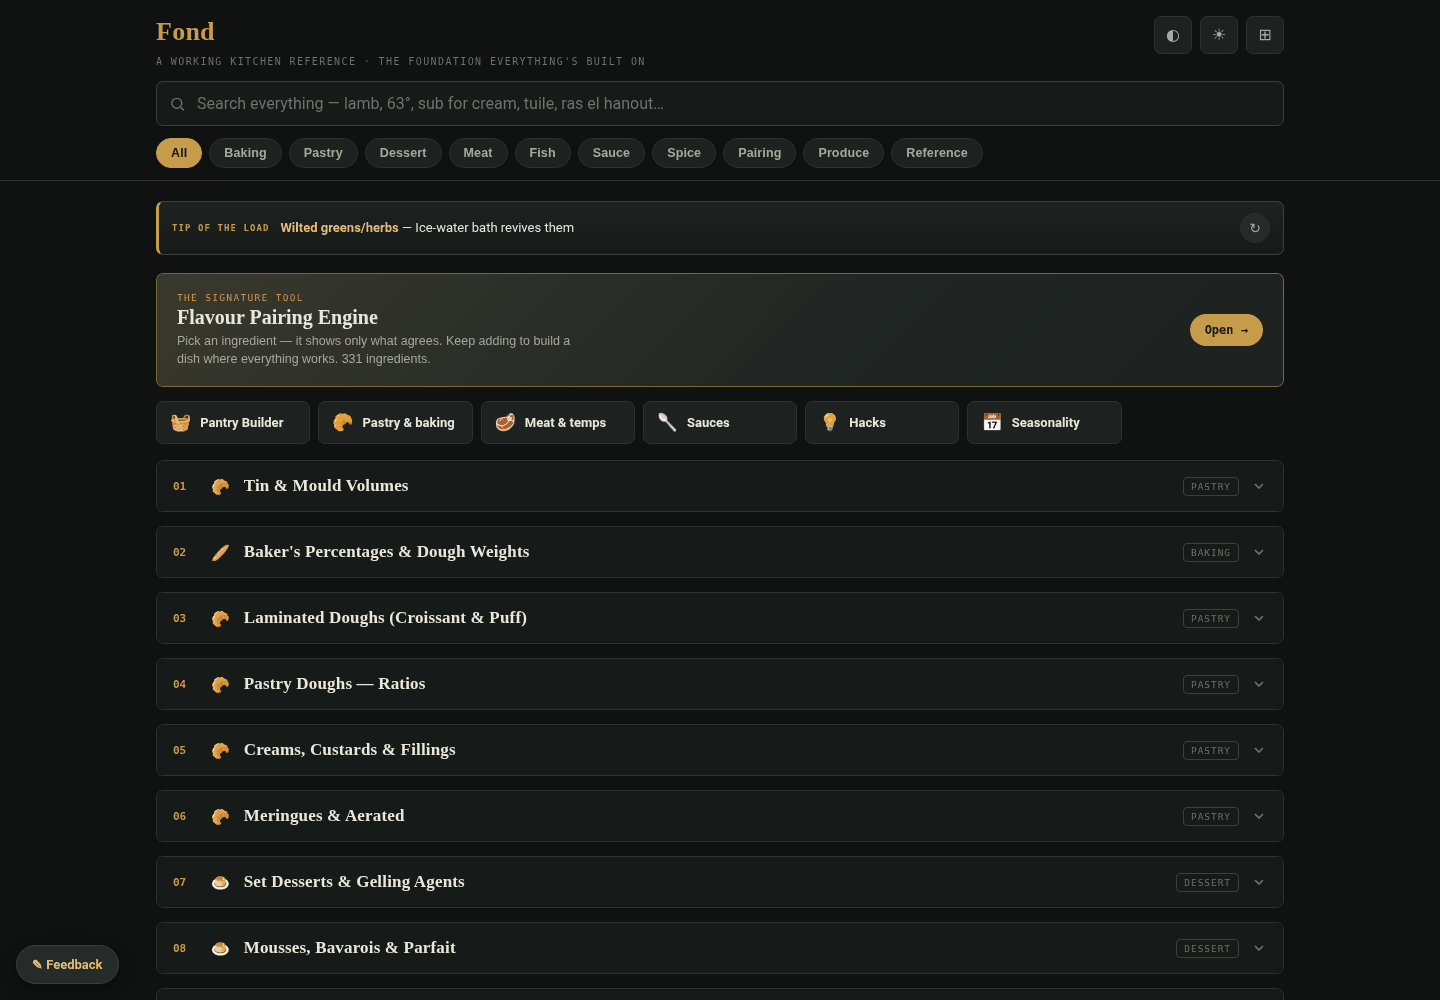Select the All filter chip
The height and width of the screenshot is (1000, 1440).
point(179,153)
